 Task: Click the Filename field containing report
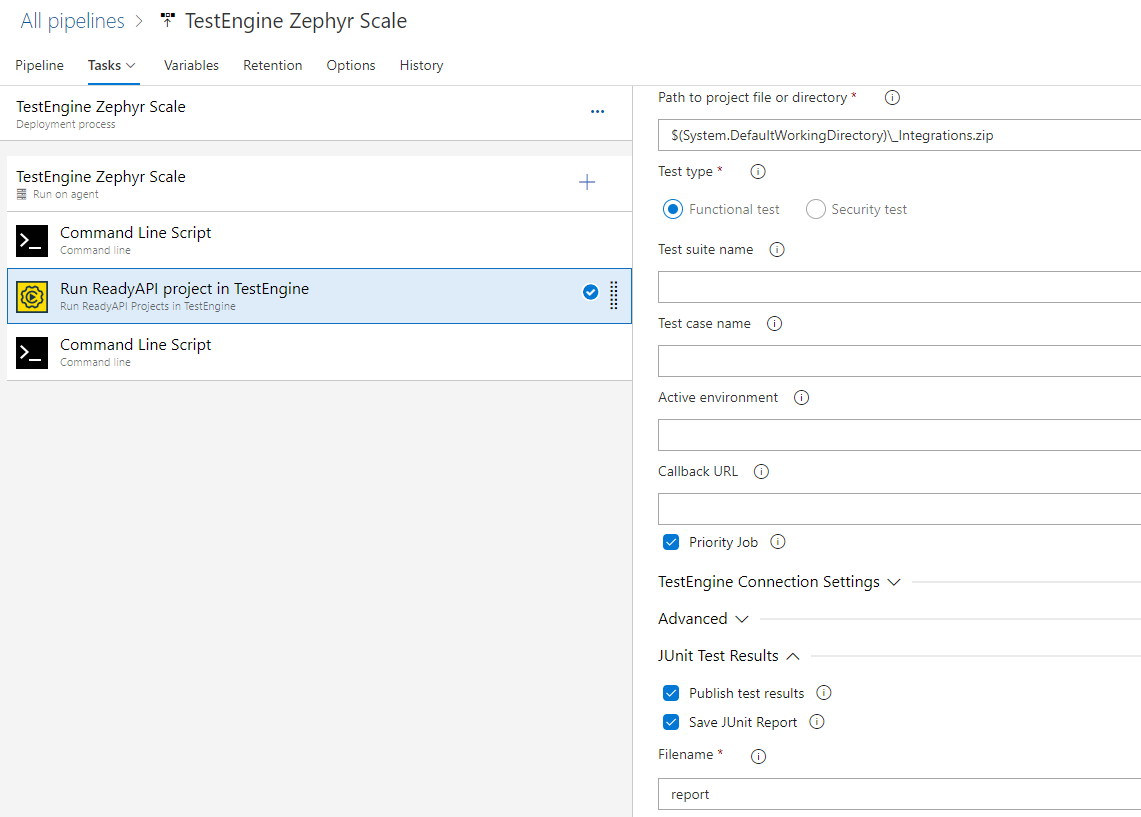[x=850, y=793]
